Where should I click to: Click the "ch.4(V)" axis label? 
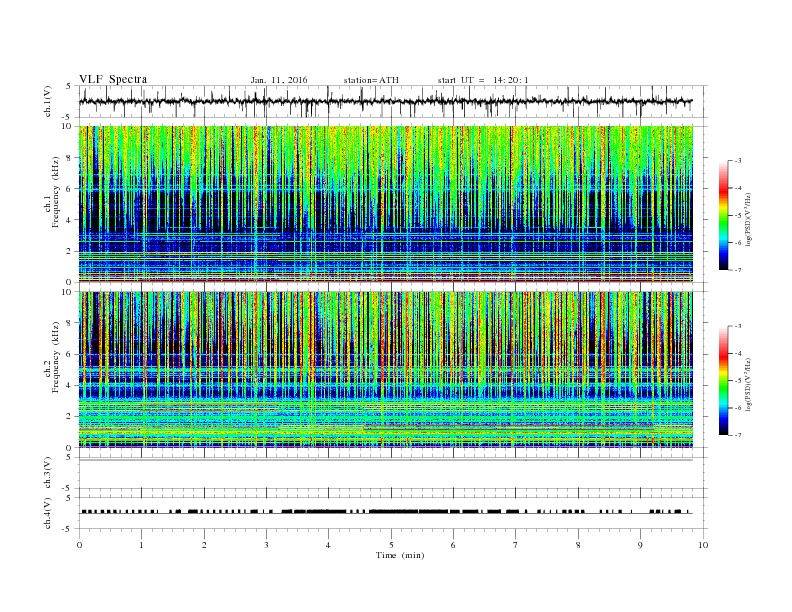pos(48,514)
